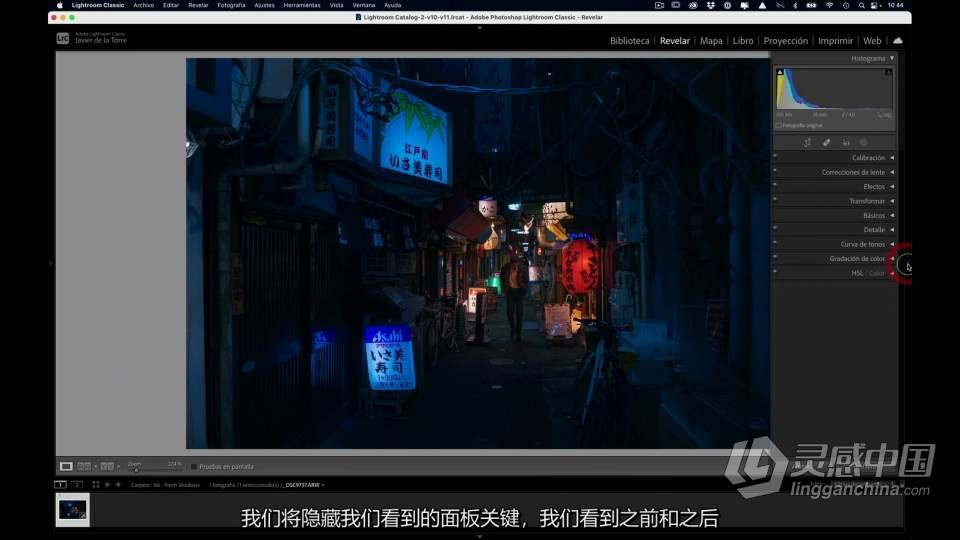Image resolution: width=960 pixels, height=540 pixels.
Task: Open the Imprimir module
Action: pyautogui.click(x=835, y=40)
